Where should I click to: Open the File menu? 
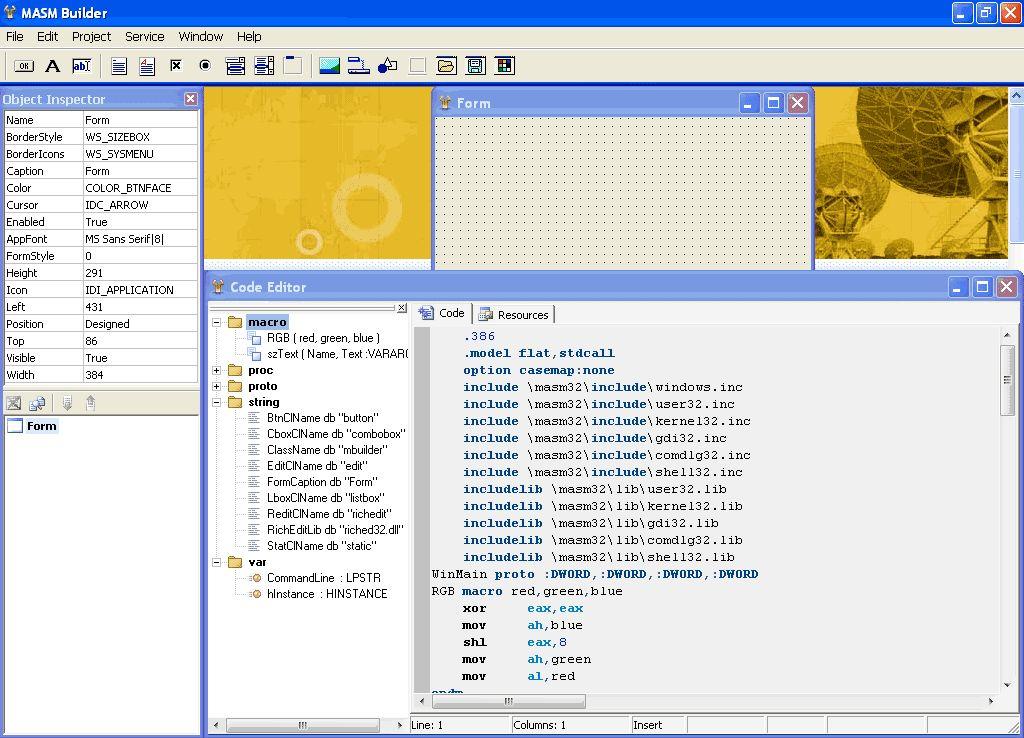14,37
